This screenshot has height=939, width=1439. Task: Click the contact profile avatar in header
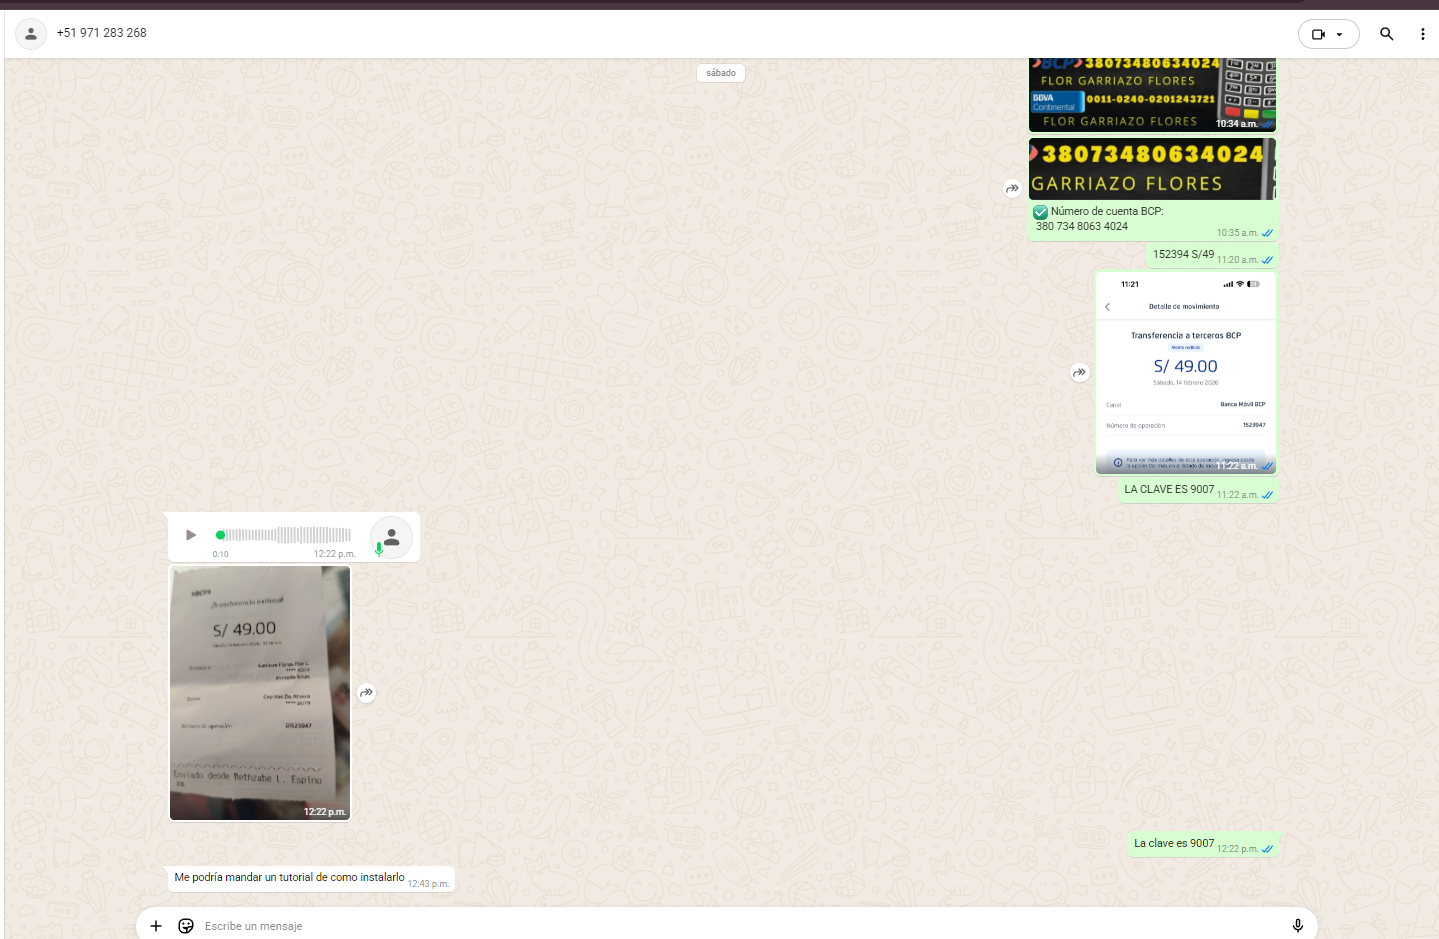tap(31, 33)
